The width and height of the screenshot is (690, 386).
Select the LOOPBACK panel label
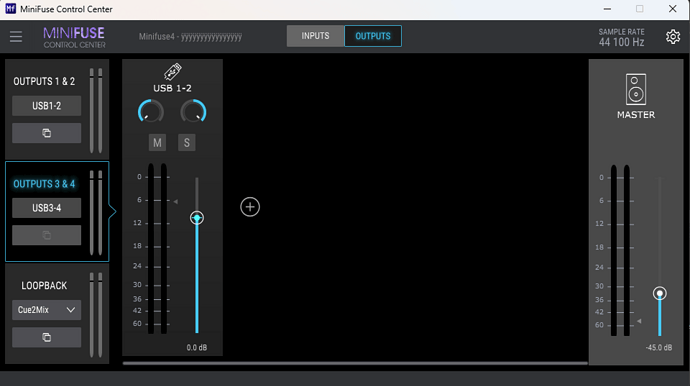[44, 286]
